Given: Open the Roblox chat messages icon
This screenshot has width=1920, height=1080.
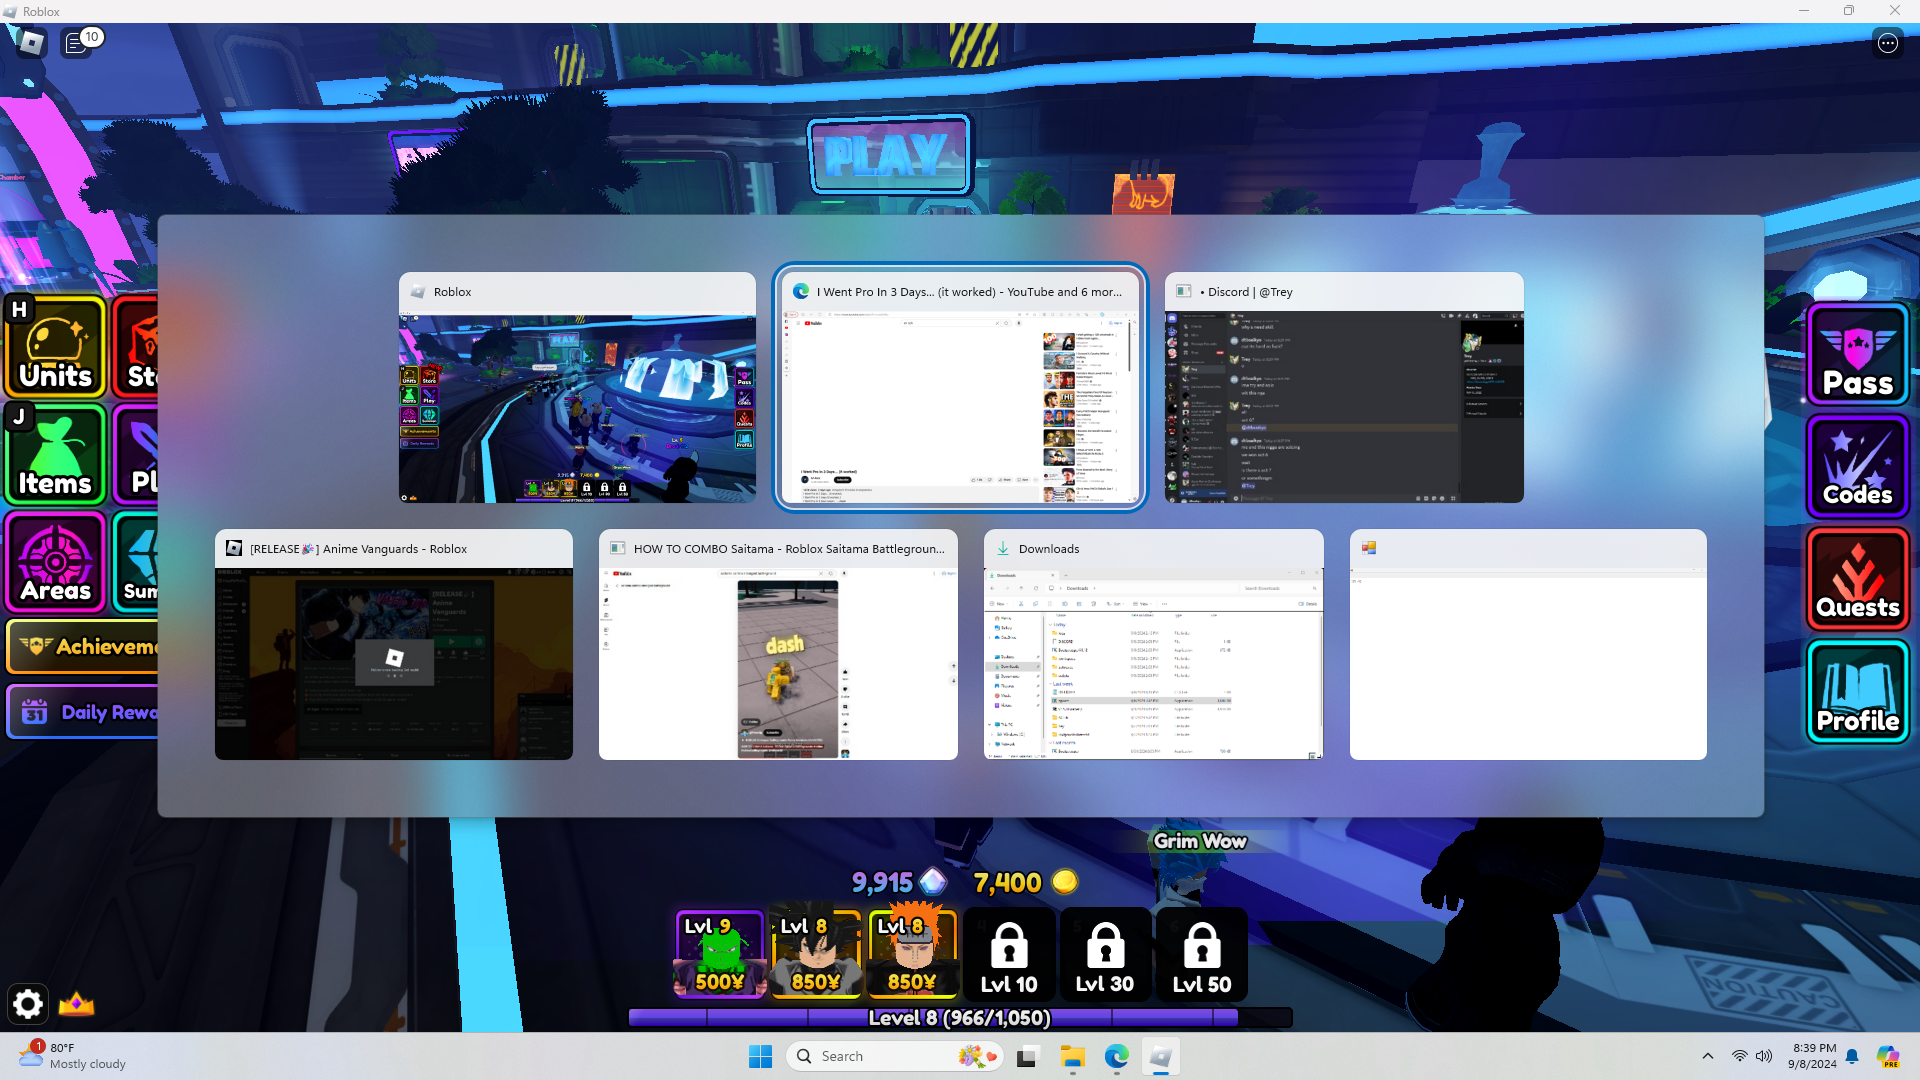Looking at the screenshot, I should [76, 42].
